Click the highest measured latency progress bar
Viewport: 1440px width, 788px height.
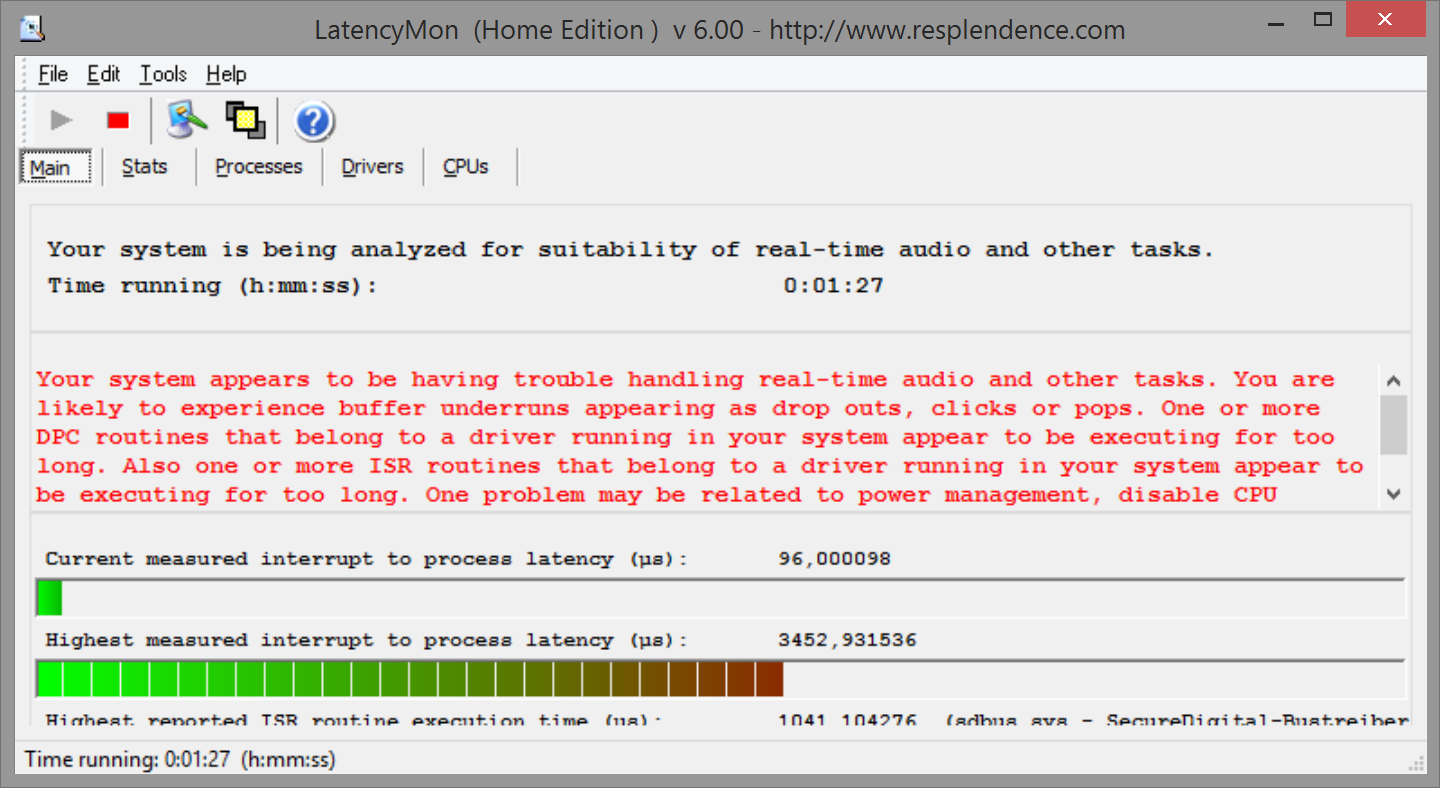(720, 679)
